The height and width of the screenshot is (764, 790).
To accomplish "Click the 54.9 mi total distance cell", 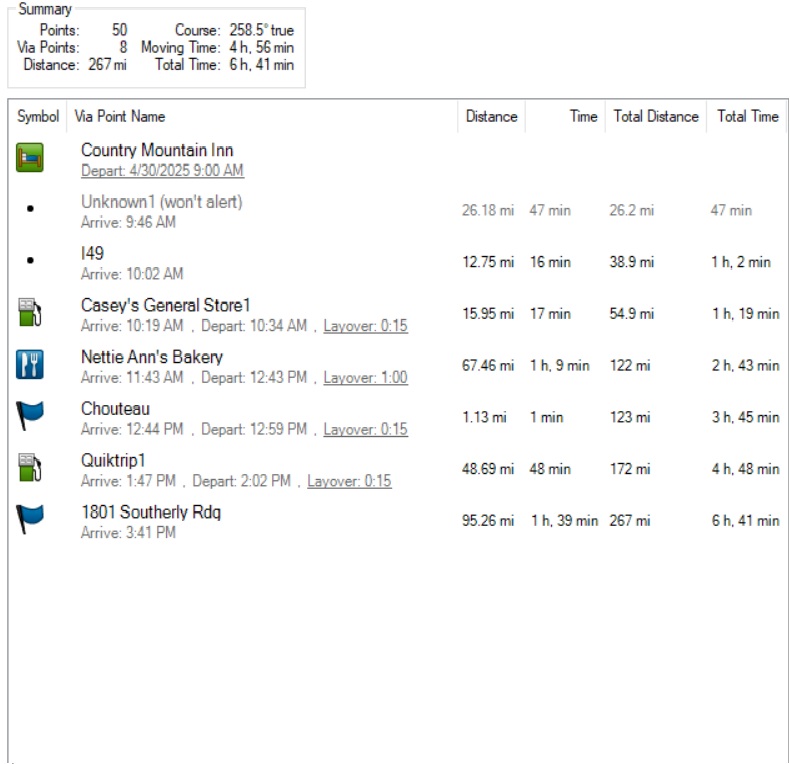I will tap(631, 313).
